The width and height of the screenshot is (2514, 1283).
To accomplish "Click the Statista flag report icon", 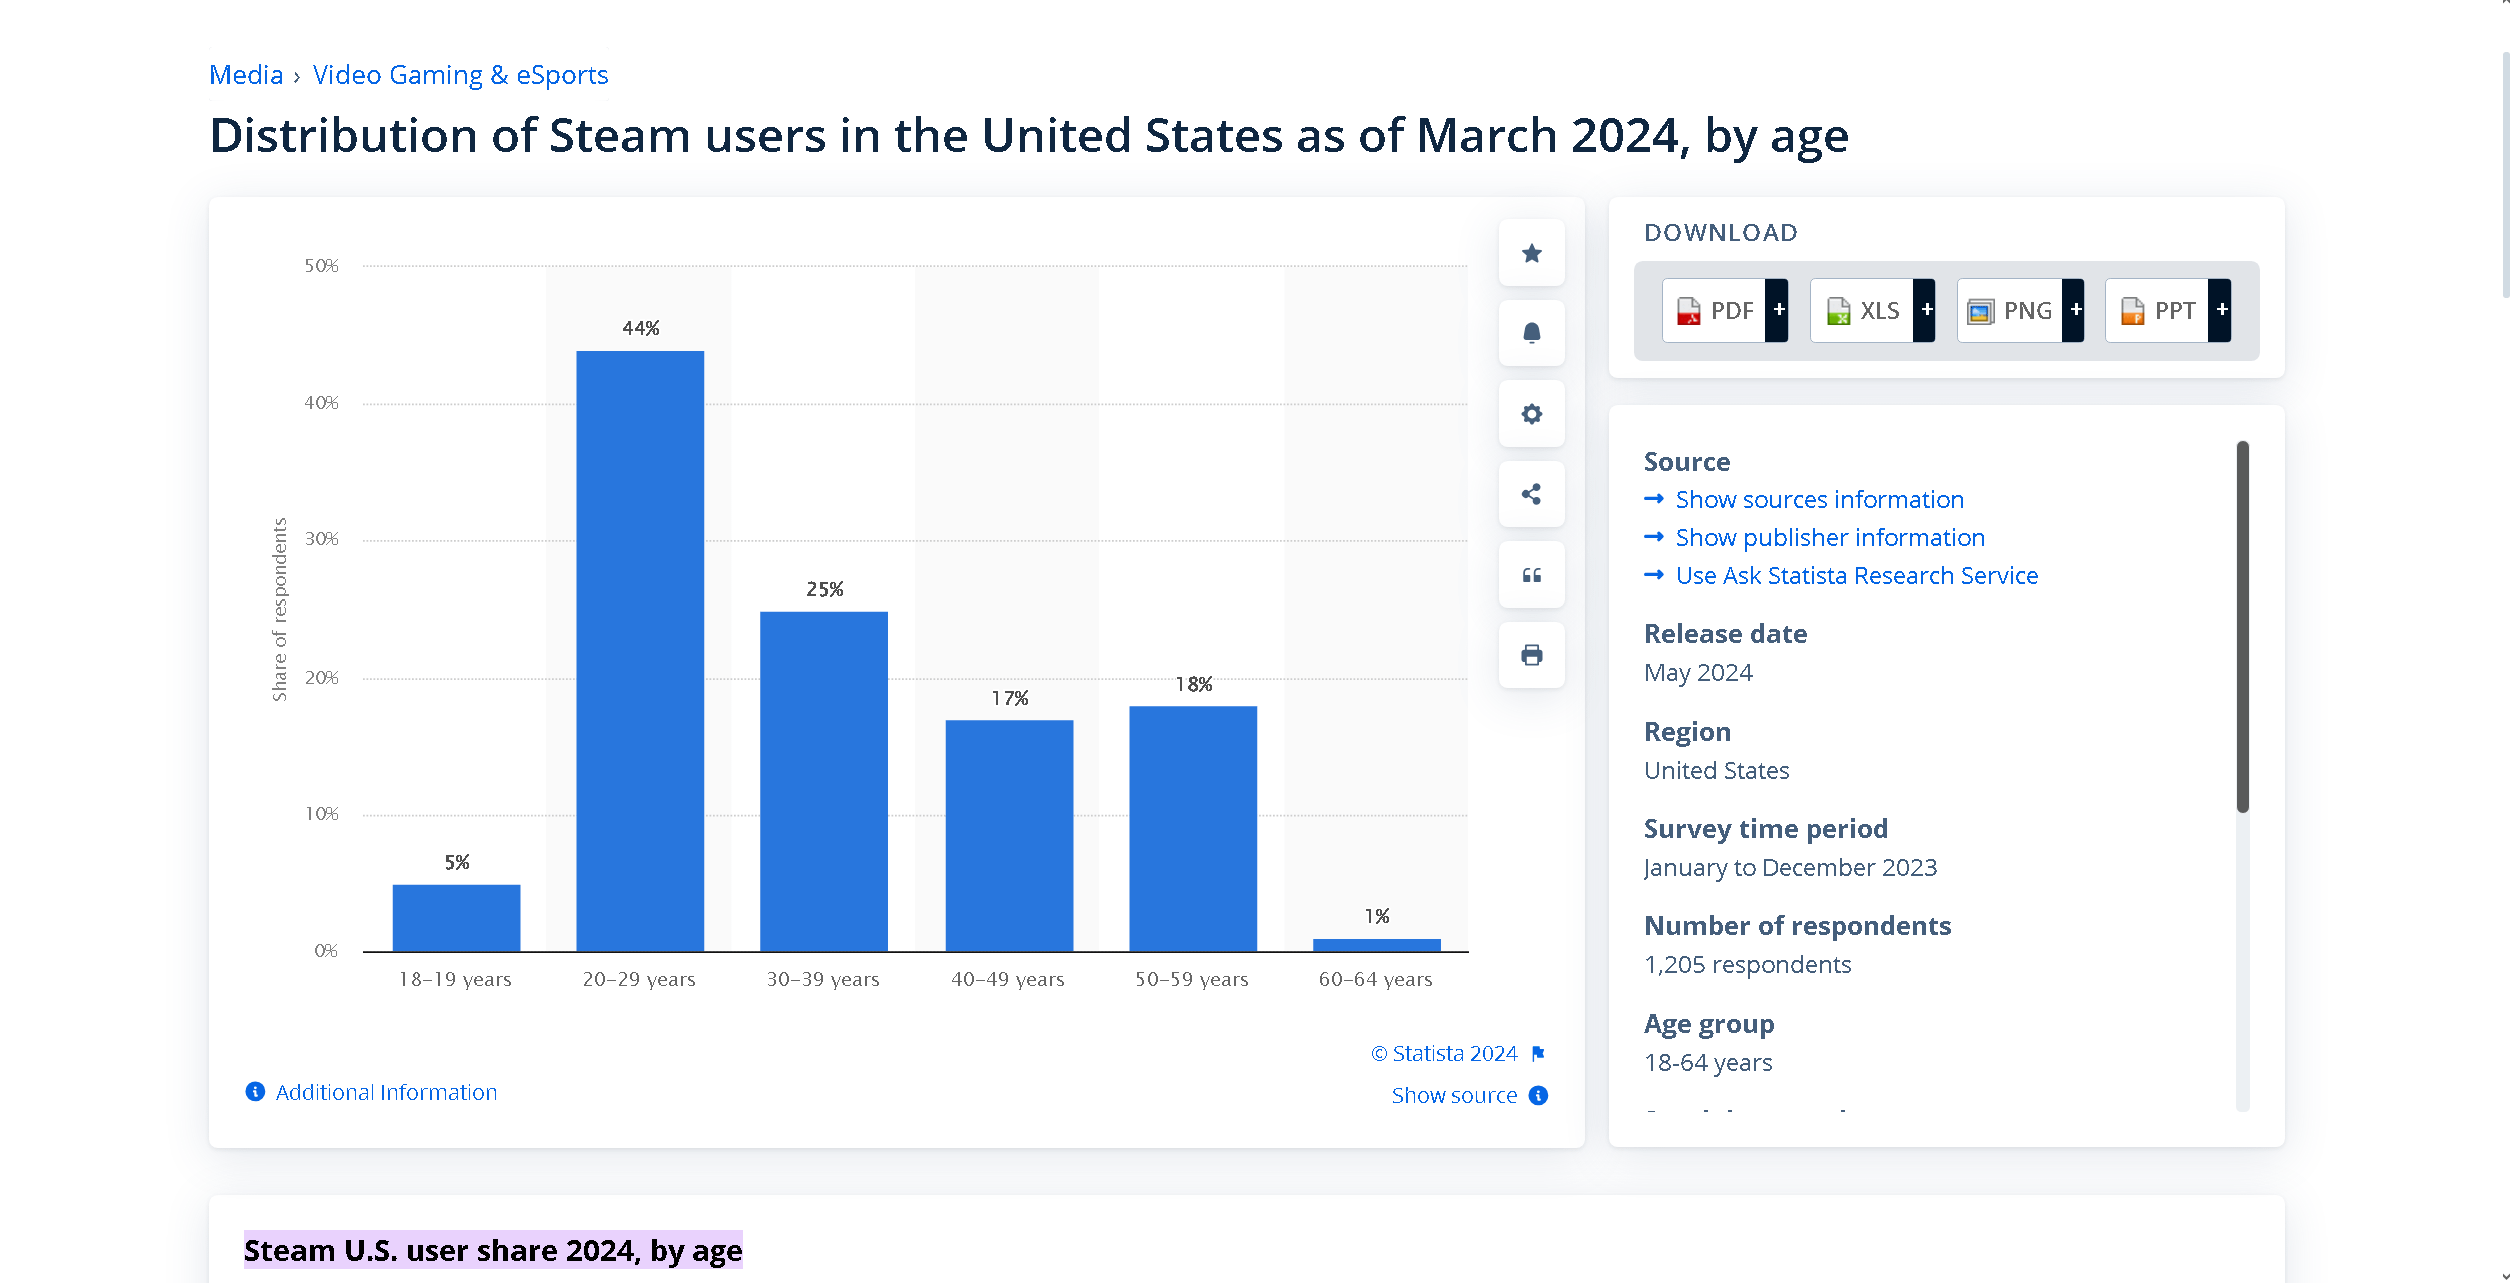I will click(x=1538, y=1053).
